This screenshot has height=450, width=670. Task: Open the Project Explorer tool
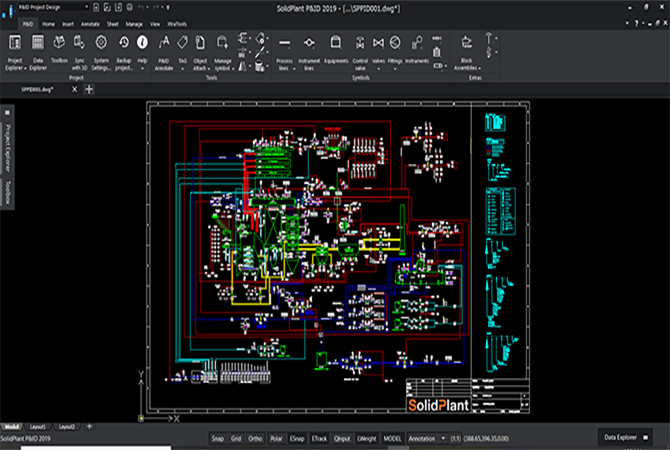[15, 52]
